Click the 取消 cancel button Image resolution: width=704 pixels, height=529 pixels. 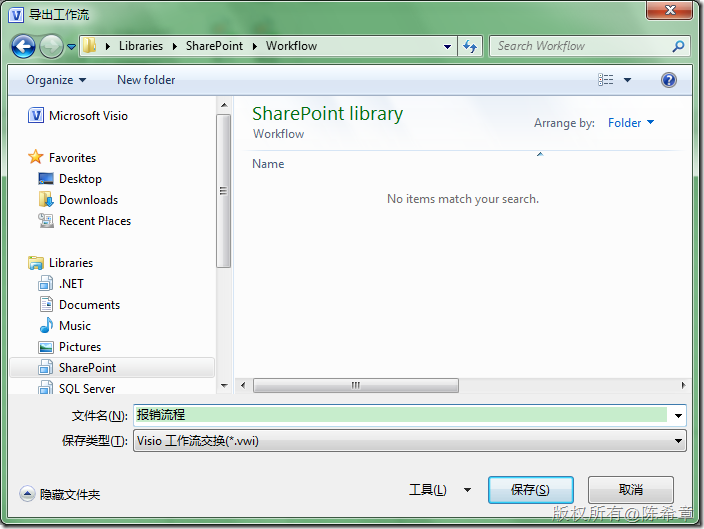[630, 490]
